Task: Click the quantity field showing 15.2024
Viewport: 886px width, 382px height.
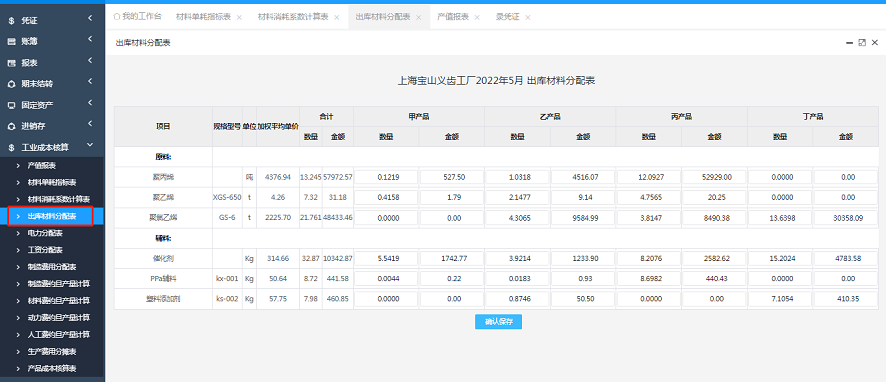Action: click(x=780, y=258)
